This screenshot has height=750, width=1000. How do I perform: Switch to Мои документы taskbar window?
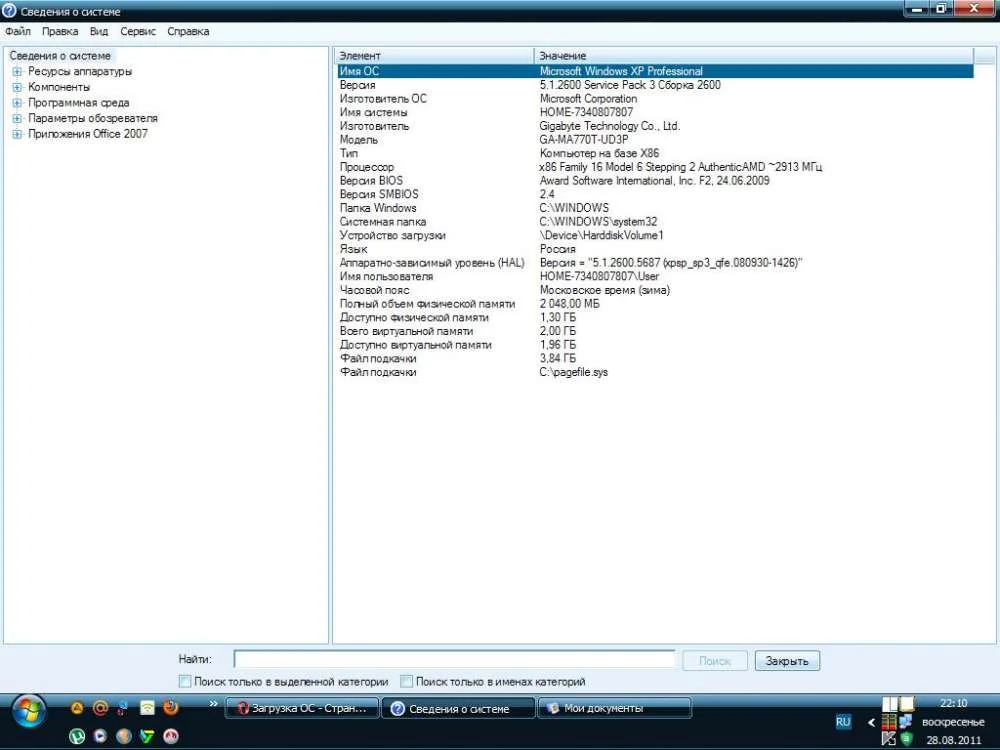pos(614,708)
